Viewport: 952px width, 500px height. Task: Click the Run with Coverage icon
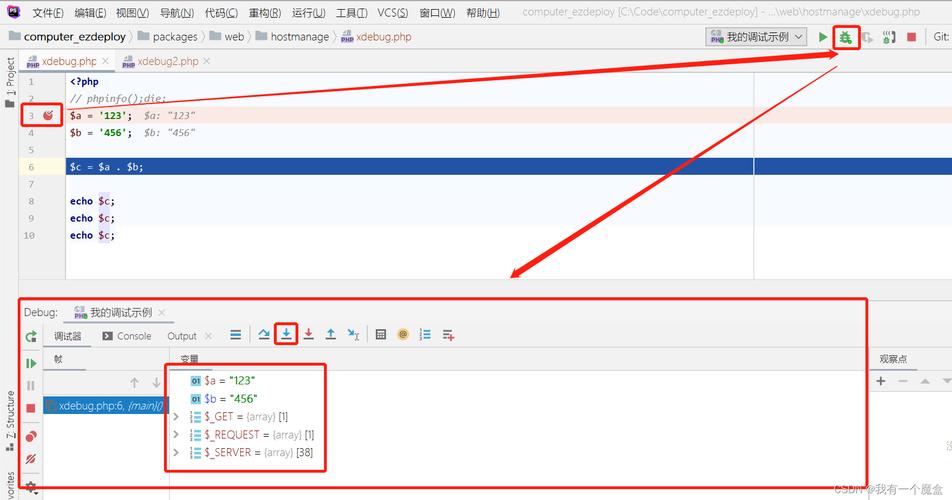point(868,38)
